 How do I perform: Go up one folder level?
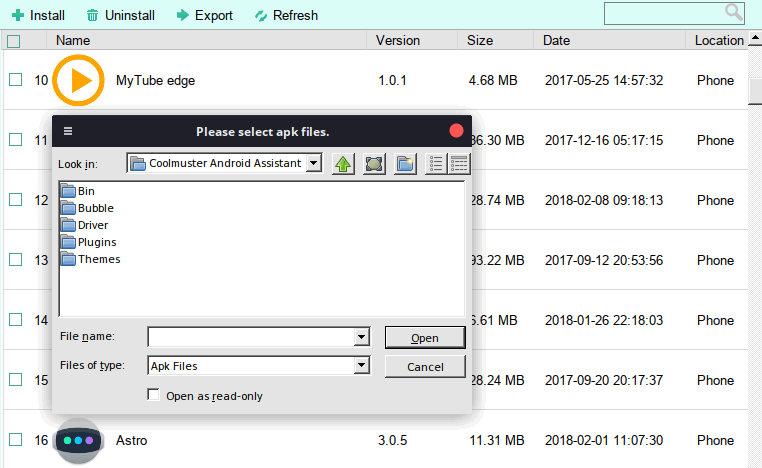[x=343, y=164]
